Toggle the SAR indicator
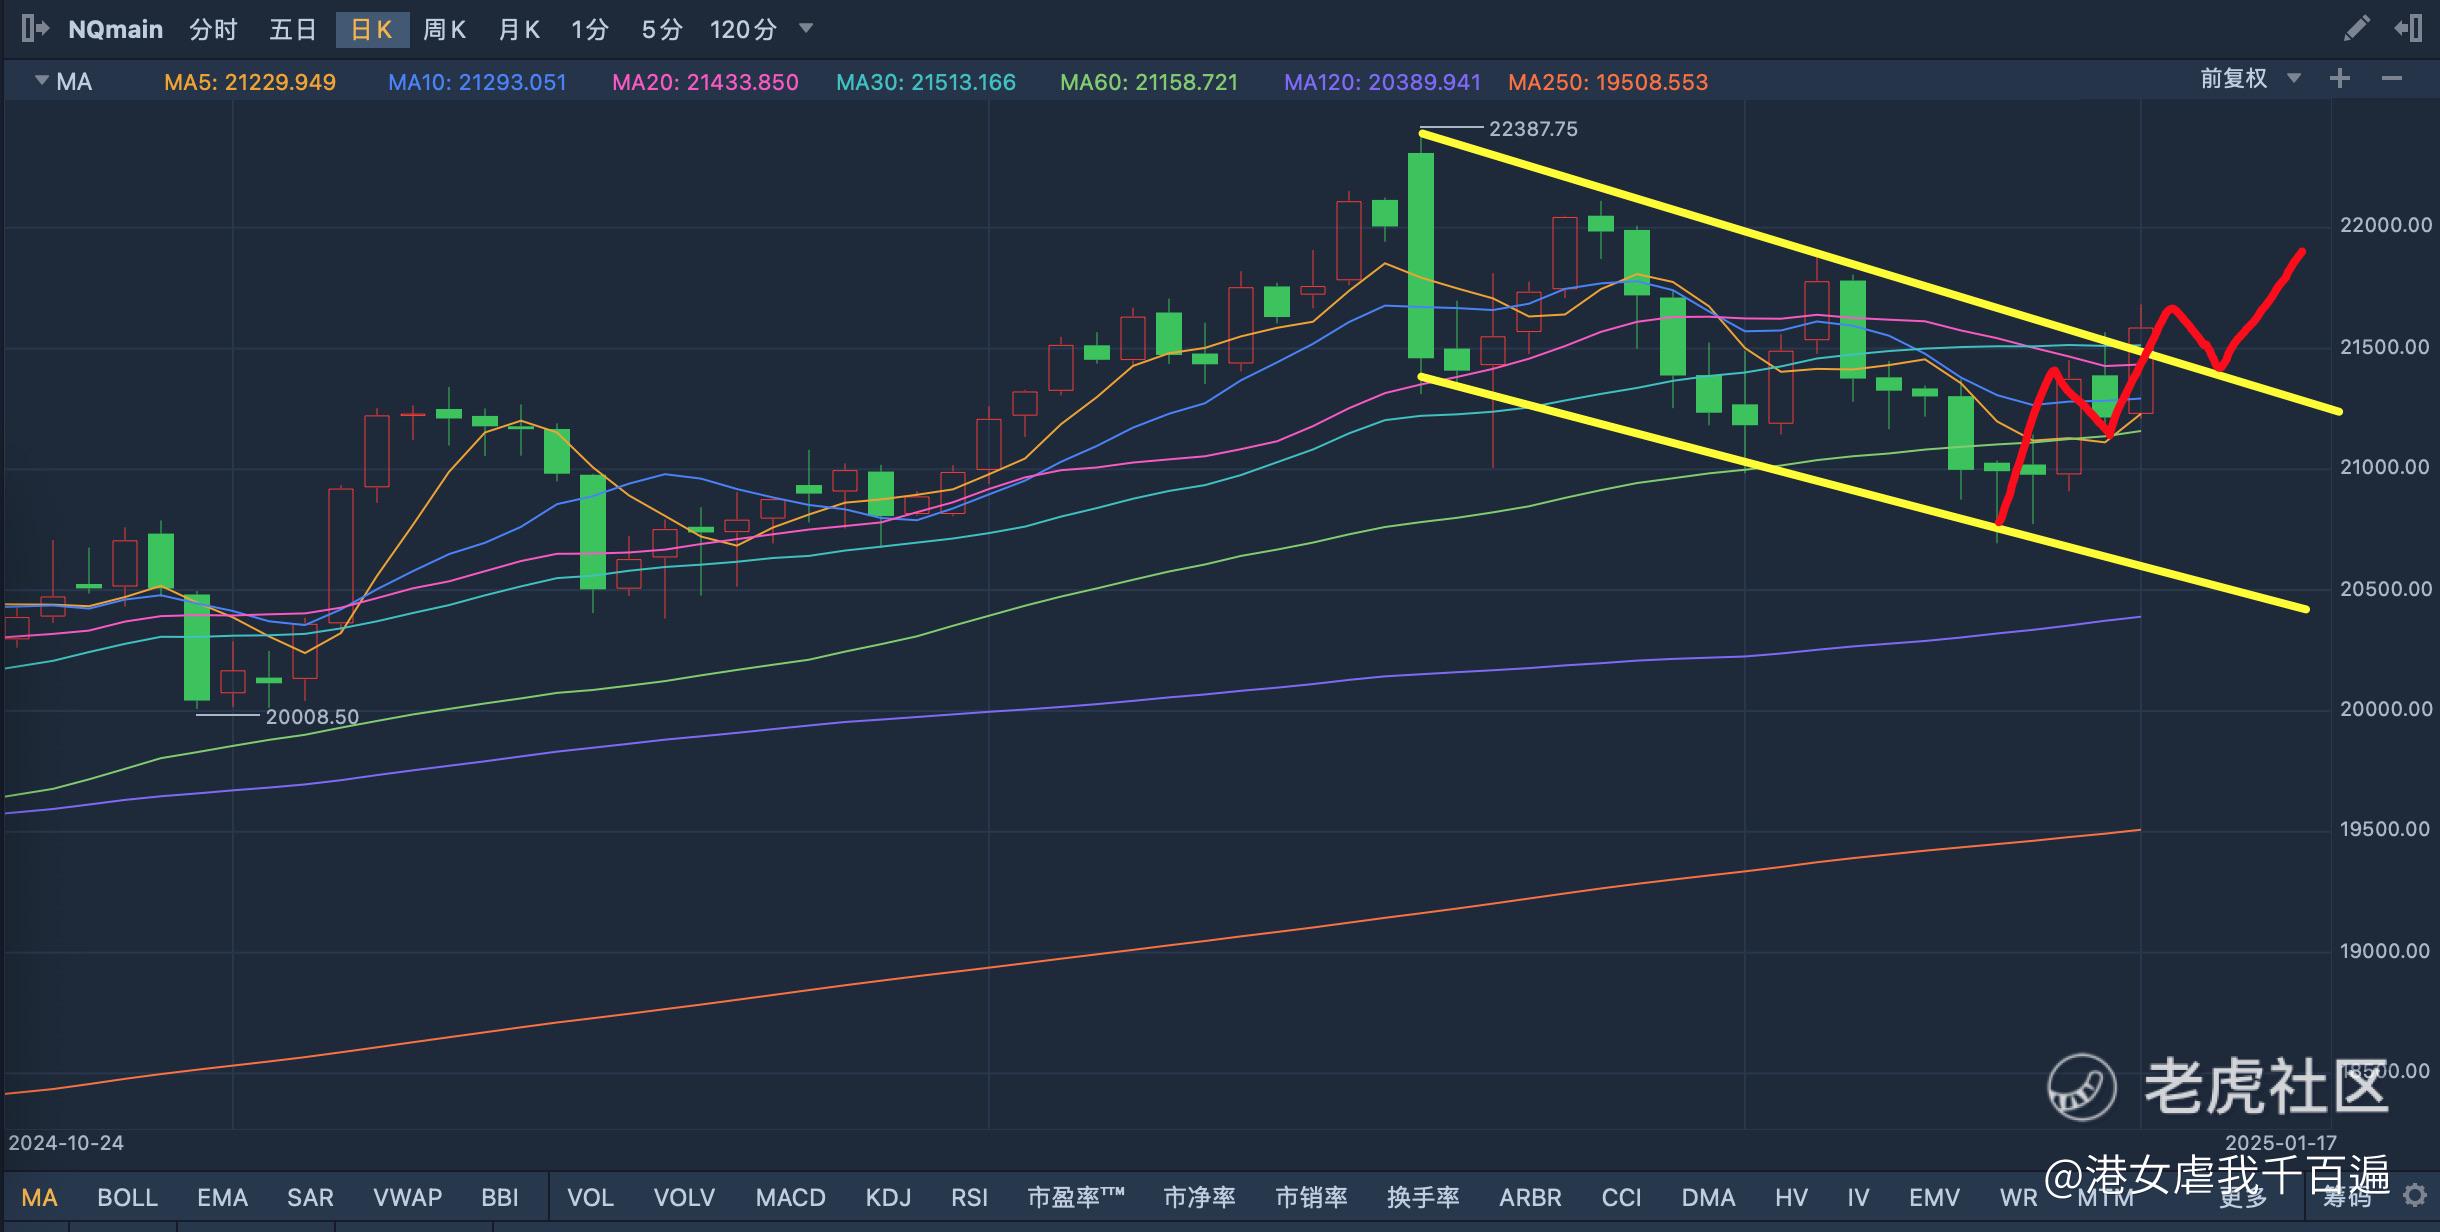Screen dimensions: 2440x1232 point(310,1197)
